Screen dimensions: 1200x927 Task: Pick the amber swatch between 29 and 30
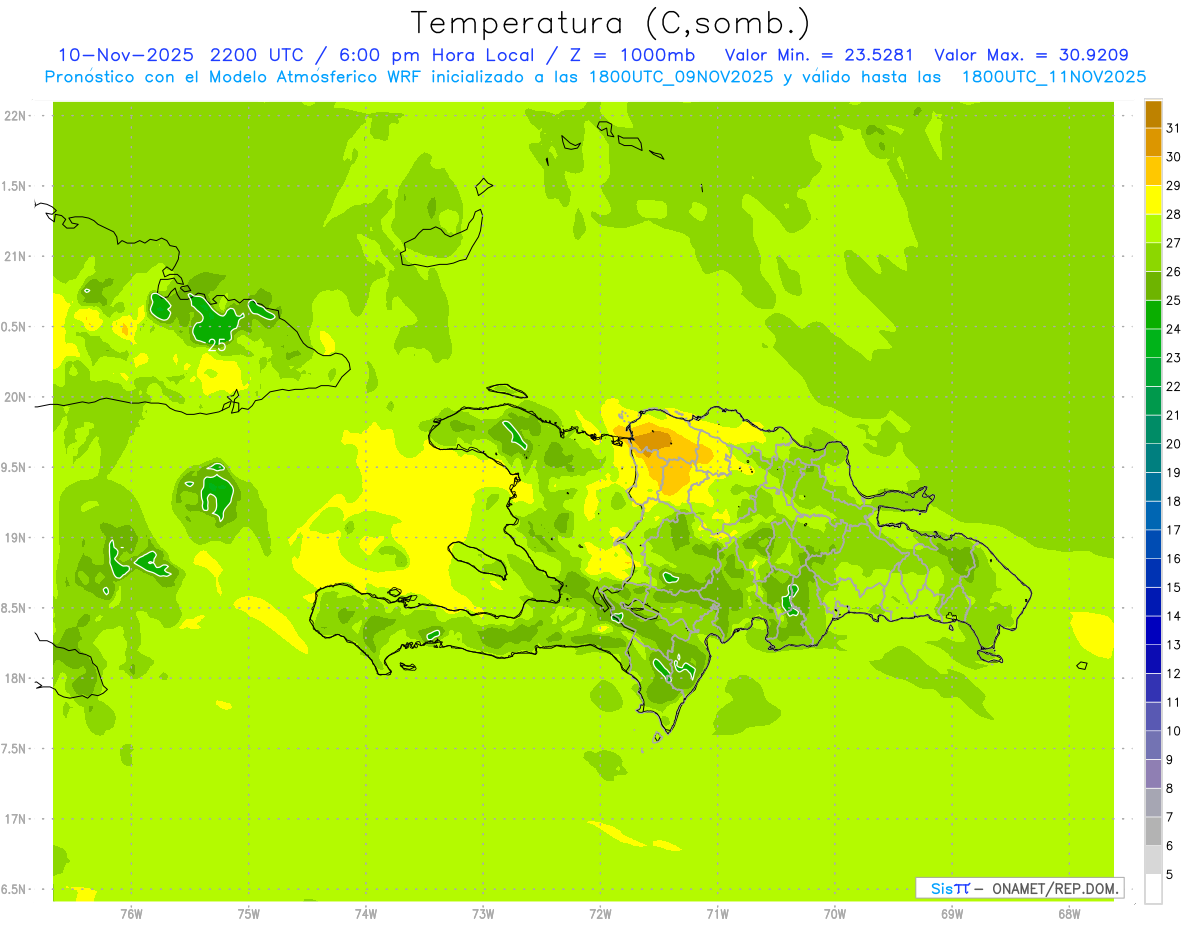tap(1153, 171)
